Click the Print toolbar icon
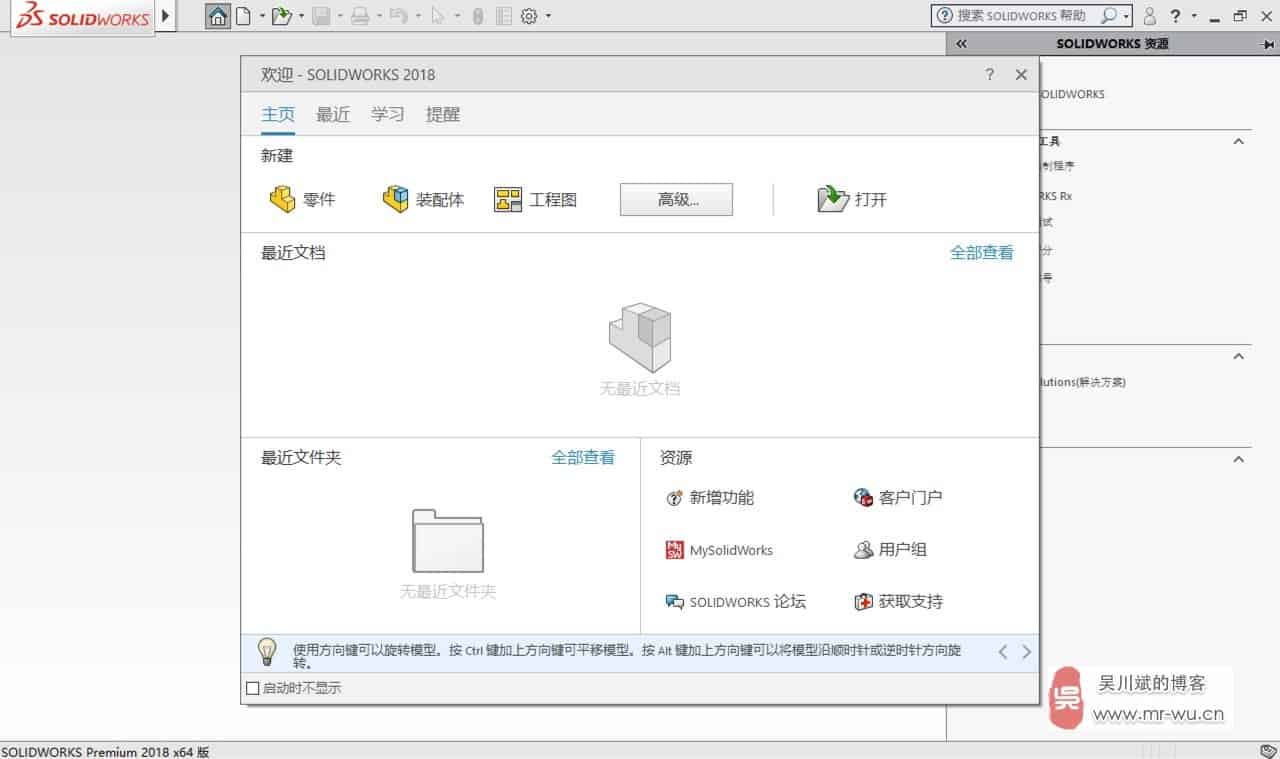The image size is (1280, 759). [360, 16]
